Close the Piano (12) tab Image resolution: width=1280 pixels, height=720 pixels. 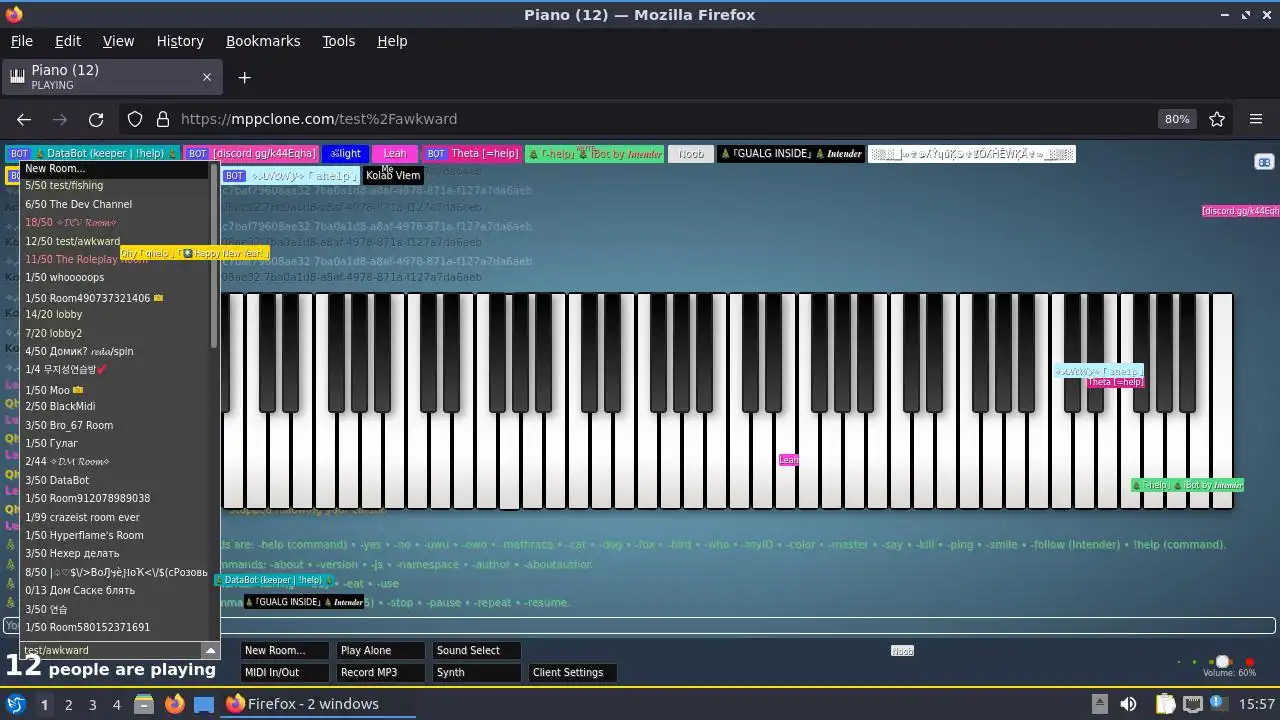(207, 77)
